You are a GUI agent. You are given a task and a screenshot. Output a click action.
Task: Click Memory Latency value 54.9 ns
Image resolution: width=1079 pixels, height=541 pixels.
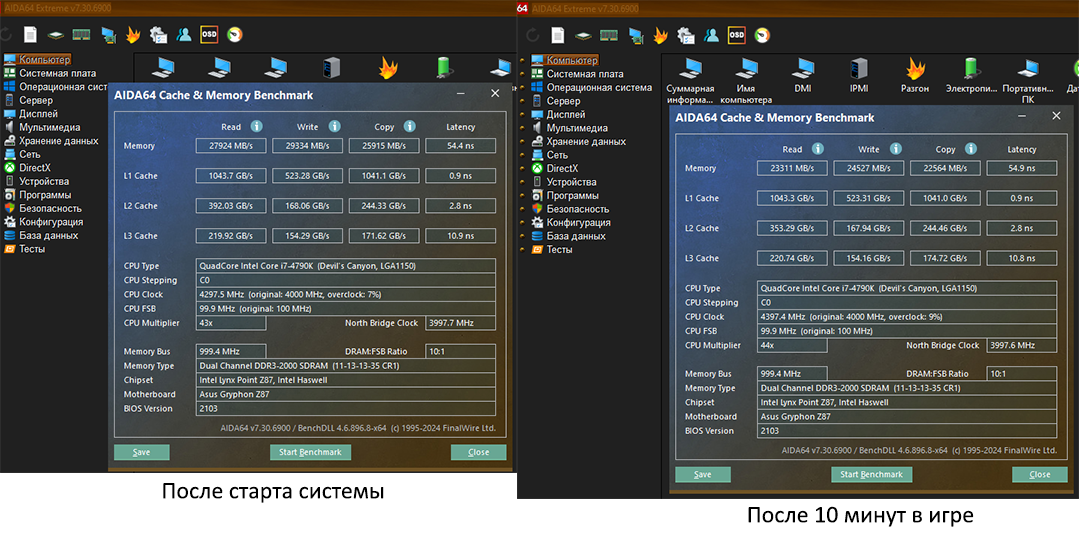pos(1021,168)
